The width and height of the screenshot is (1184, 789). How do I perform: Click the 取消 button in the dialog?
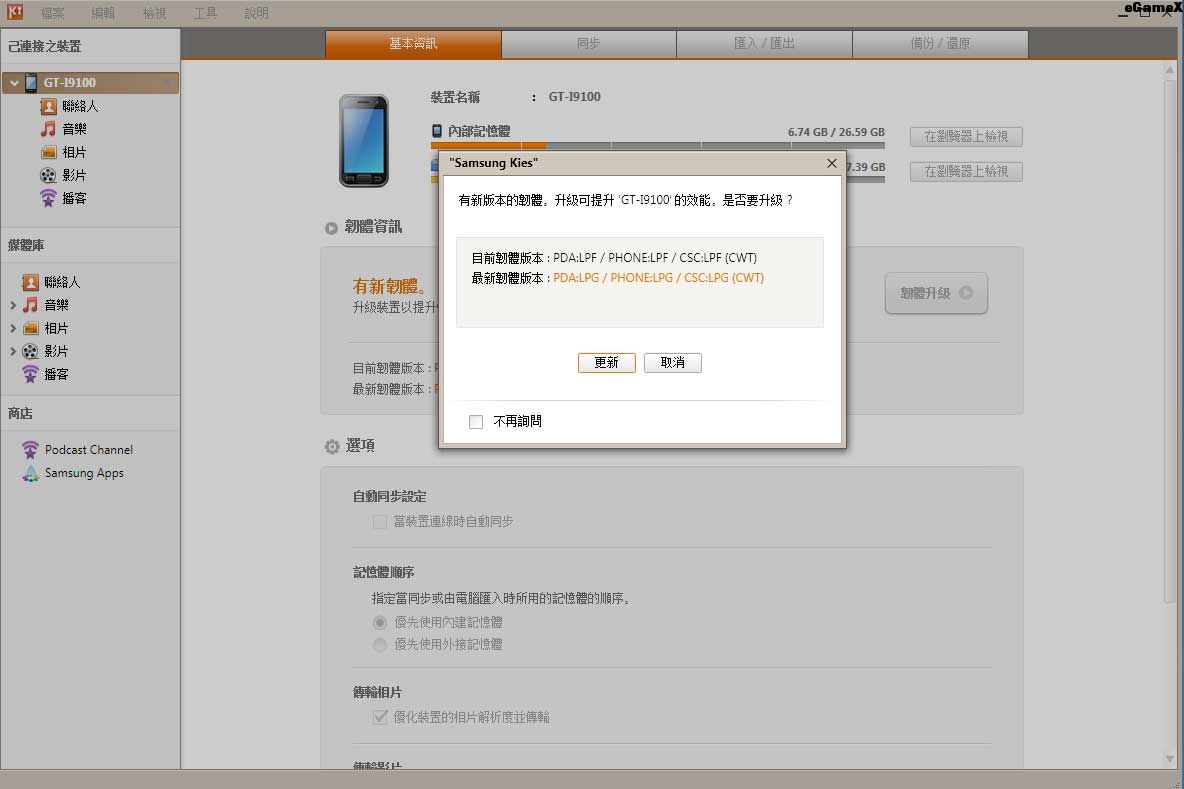pos(673,363)
